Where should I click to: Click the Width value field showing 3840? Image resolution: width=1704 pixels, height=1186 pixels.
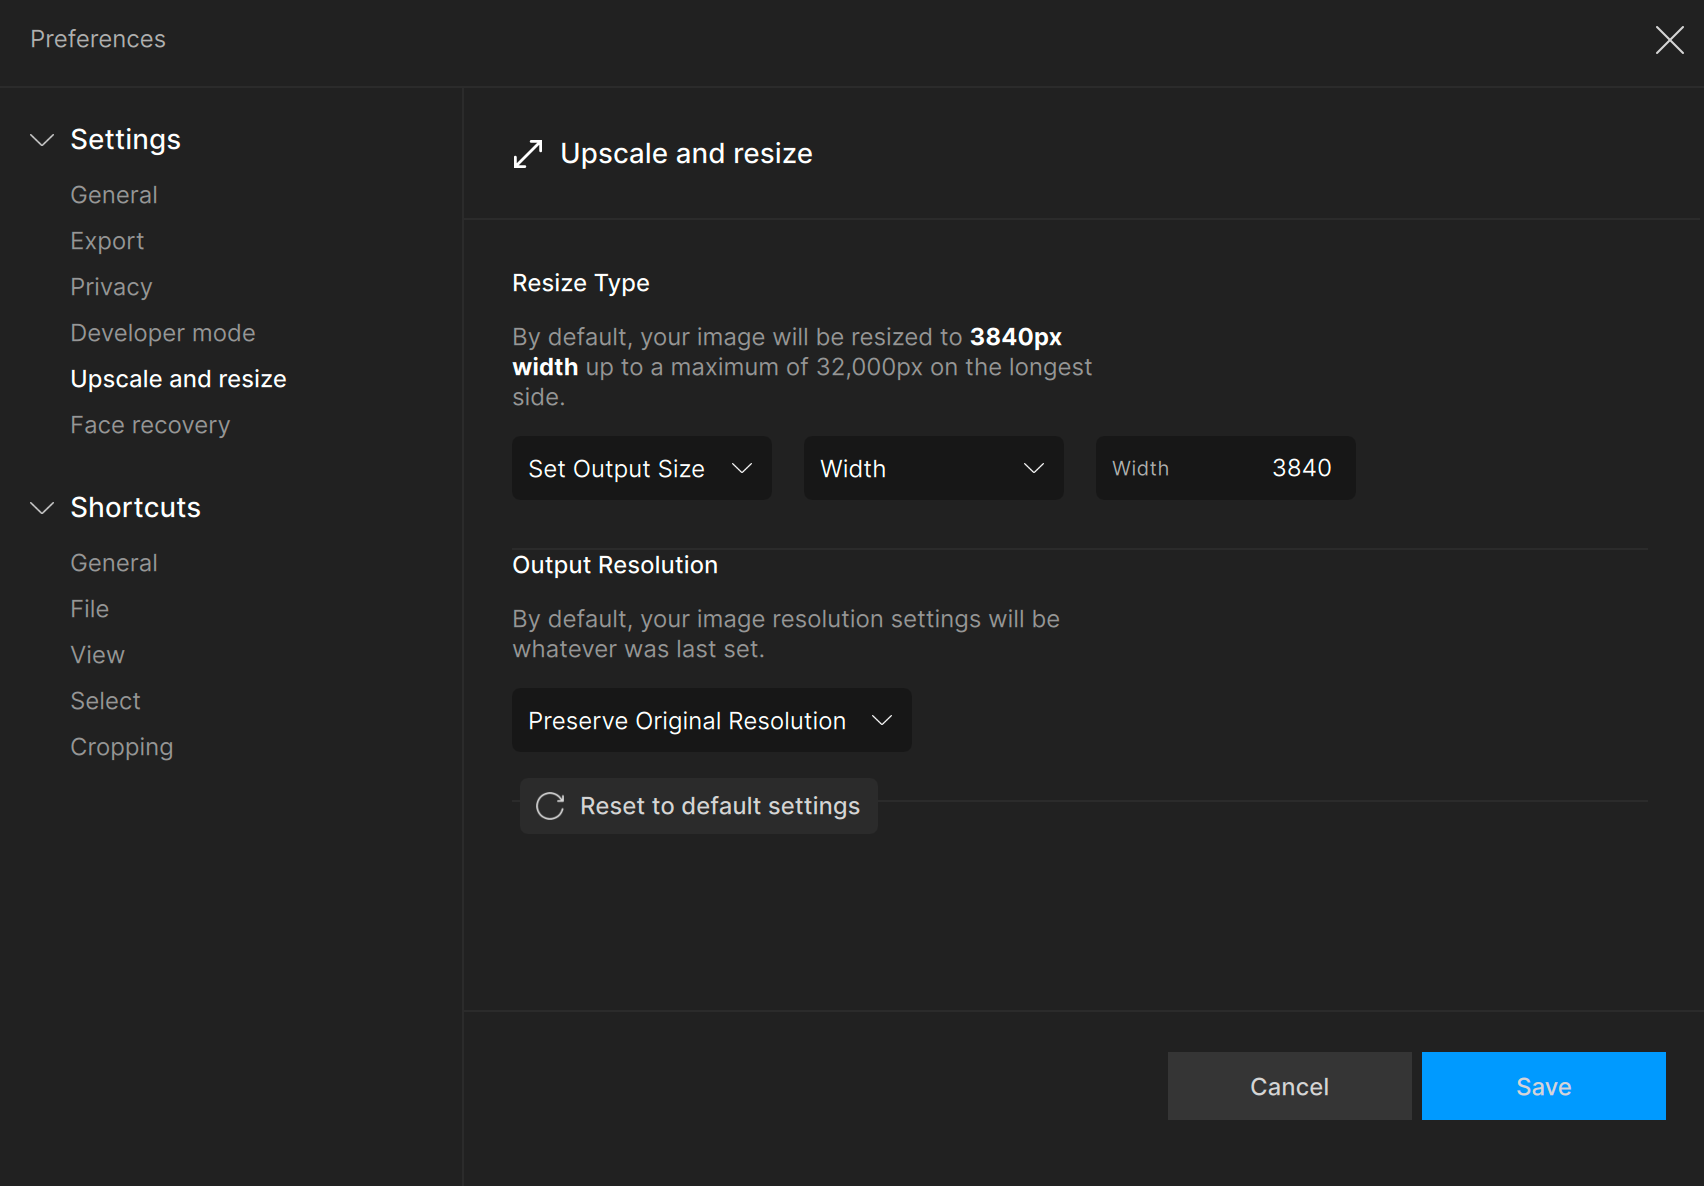[x=1225, y=468]
